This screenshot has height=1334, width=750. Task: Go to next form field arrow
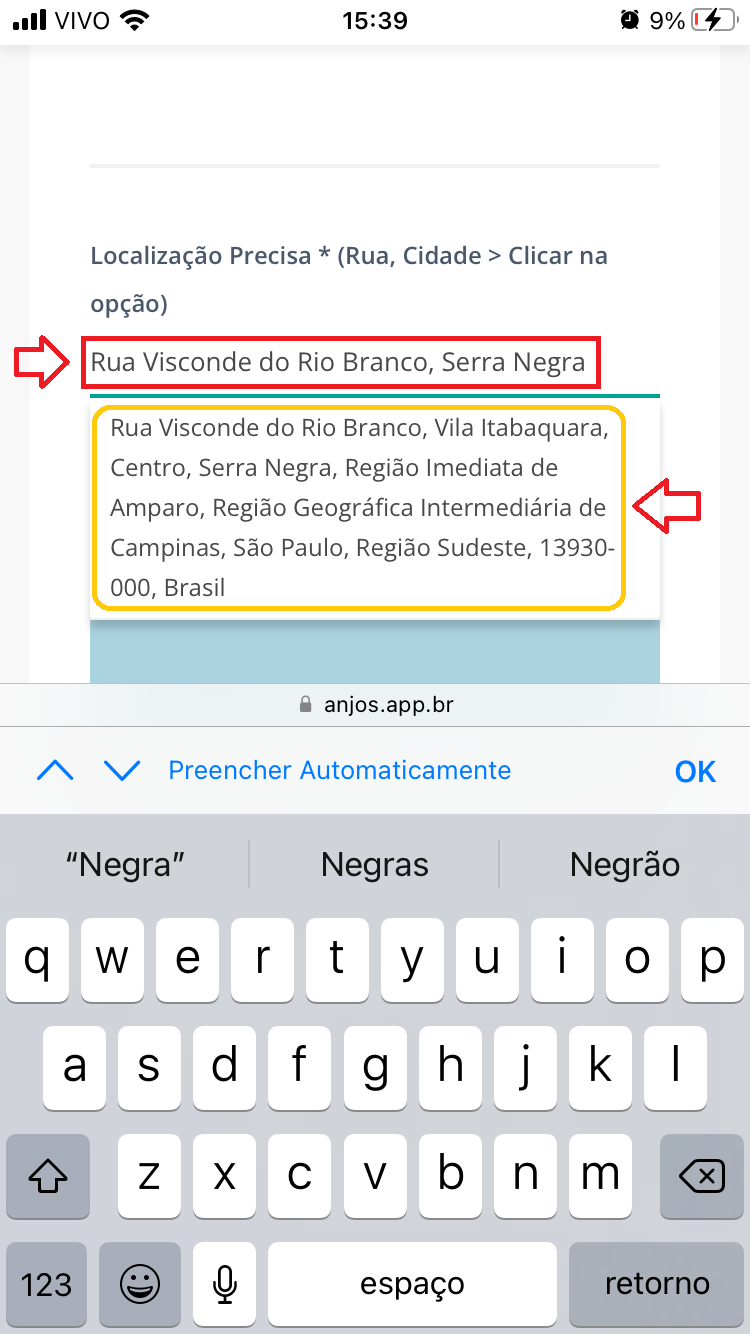click(122, 770)
